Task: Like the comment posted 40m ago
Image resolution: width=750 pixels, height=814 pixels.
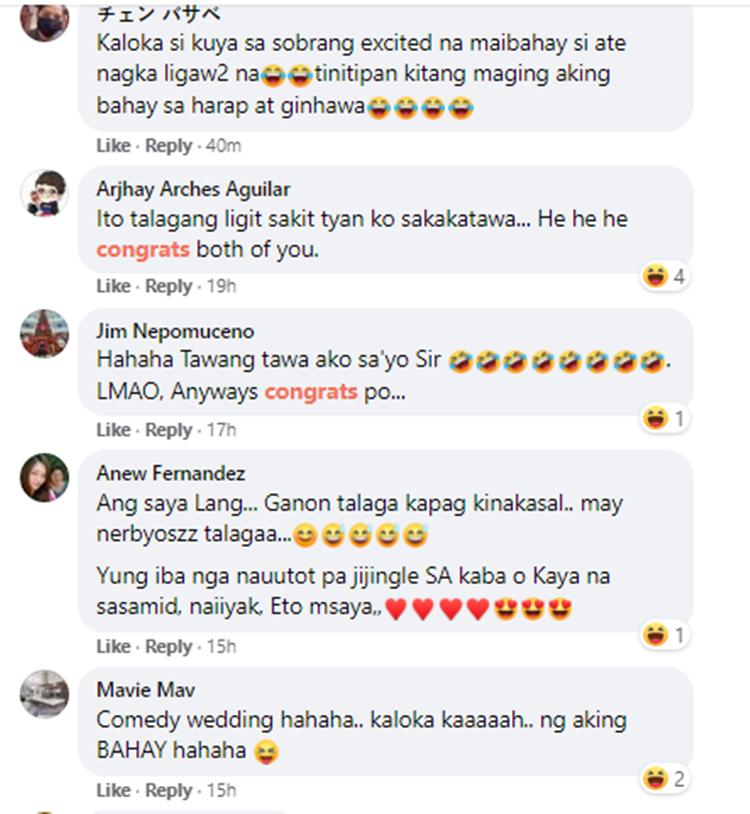Action: pyautogui.click(x=113, y=145)
